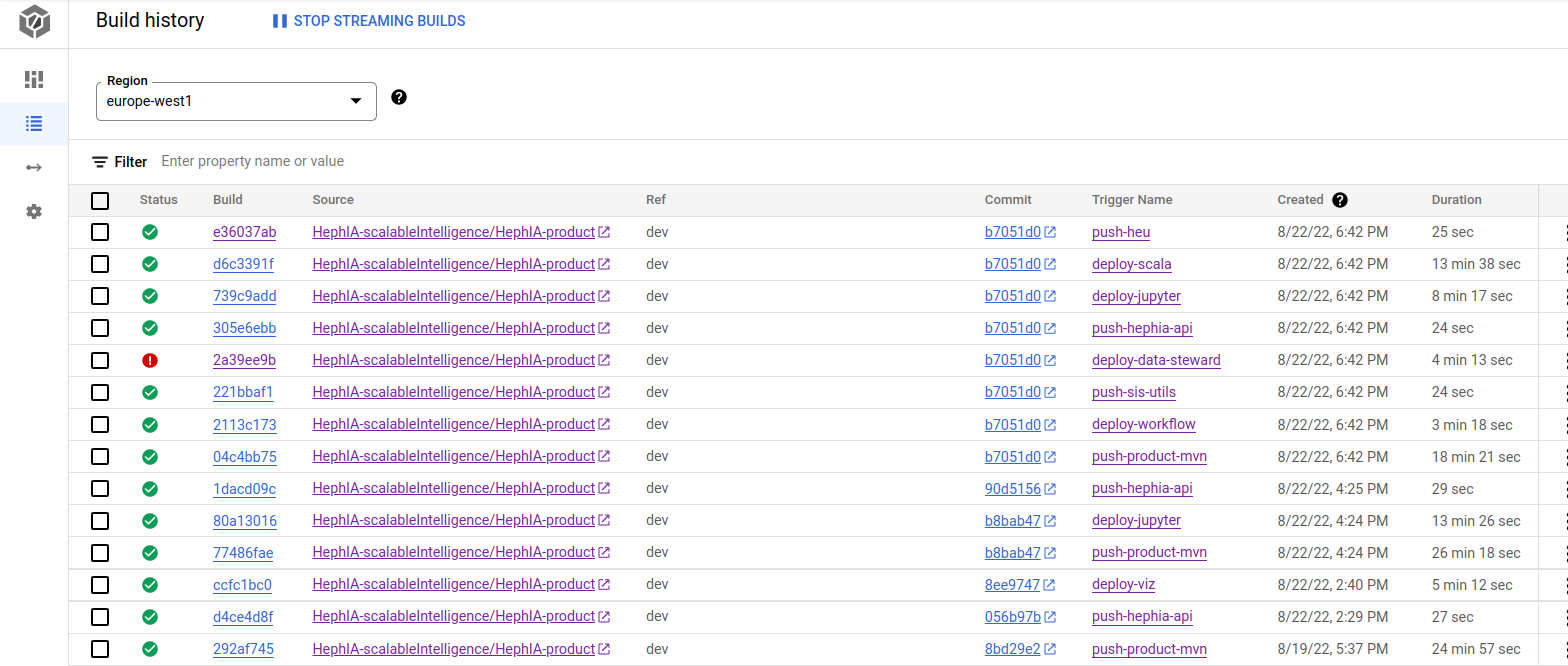
Task: Select the Build history list icon
Action: tap(34, 124)
